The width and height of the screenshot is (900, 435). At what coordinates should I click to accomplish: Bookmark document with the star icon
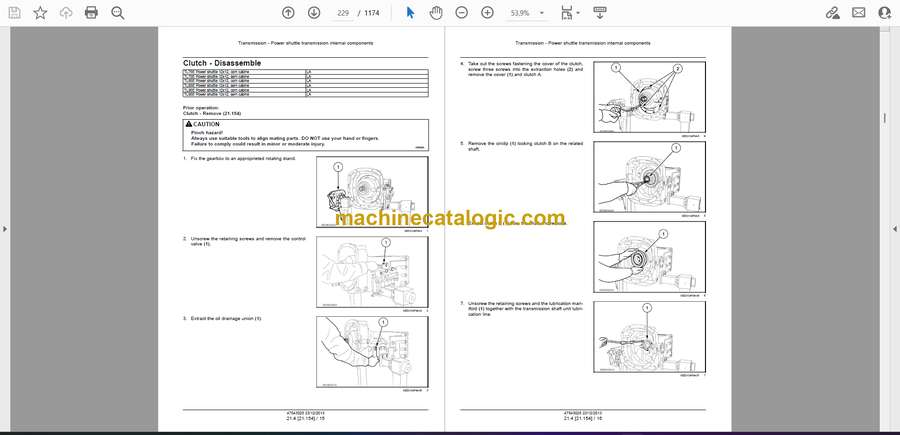pyautogui.click(x=40, y=13)
